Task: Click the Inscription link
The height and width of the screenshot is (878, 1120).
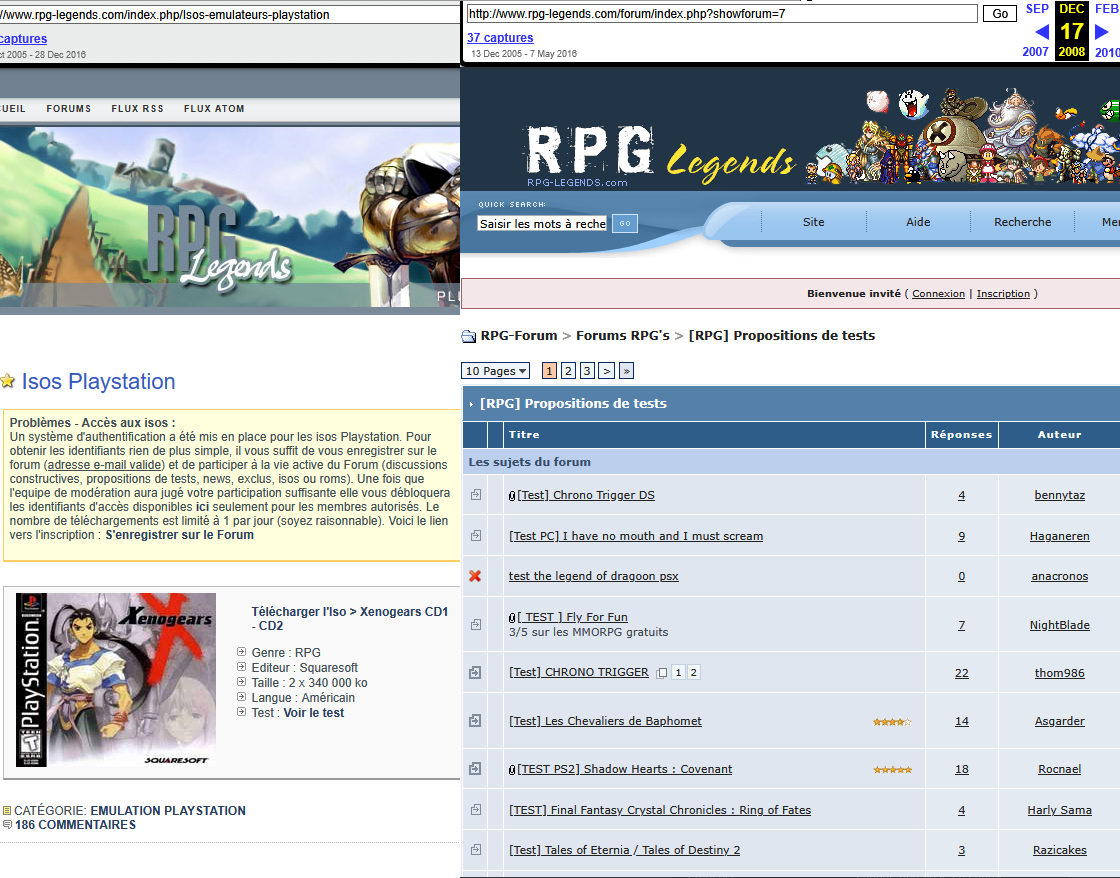Action: coord(1003,294)
